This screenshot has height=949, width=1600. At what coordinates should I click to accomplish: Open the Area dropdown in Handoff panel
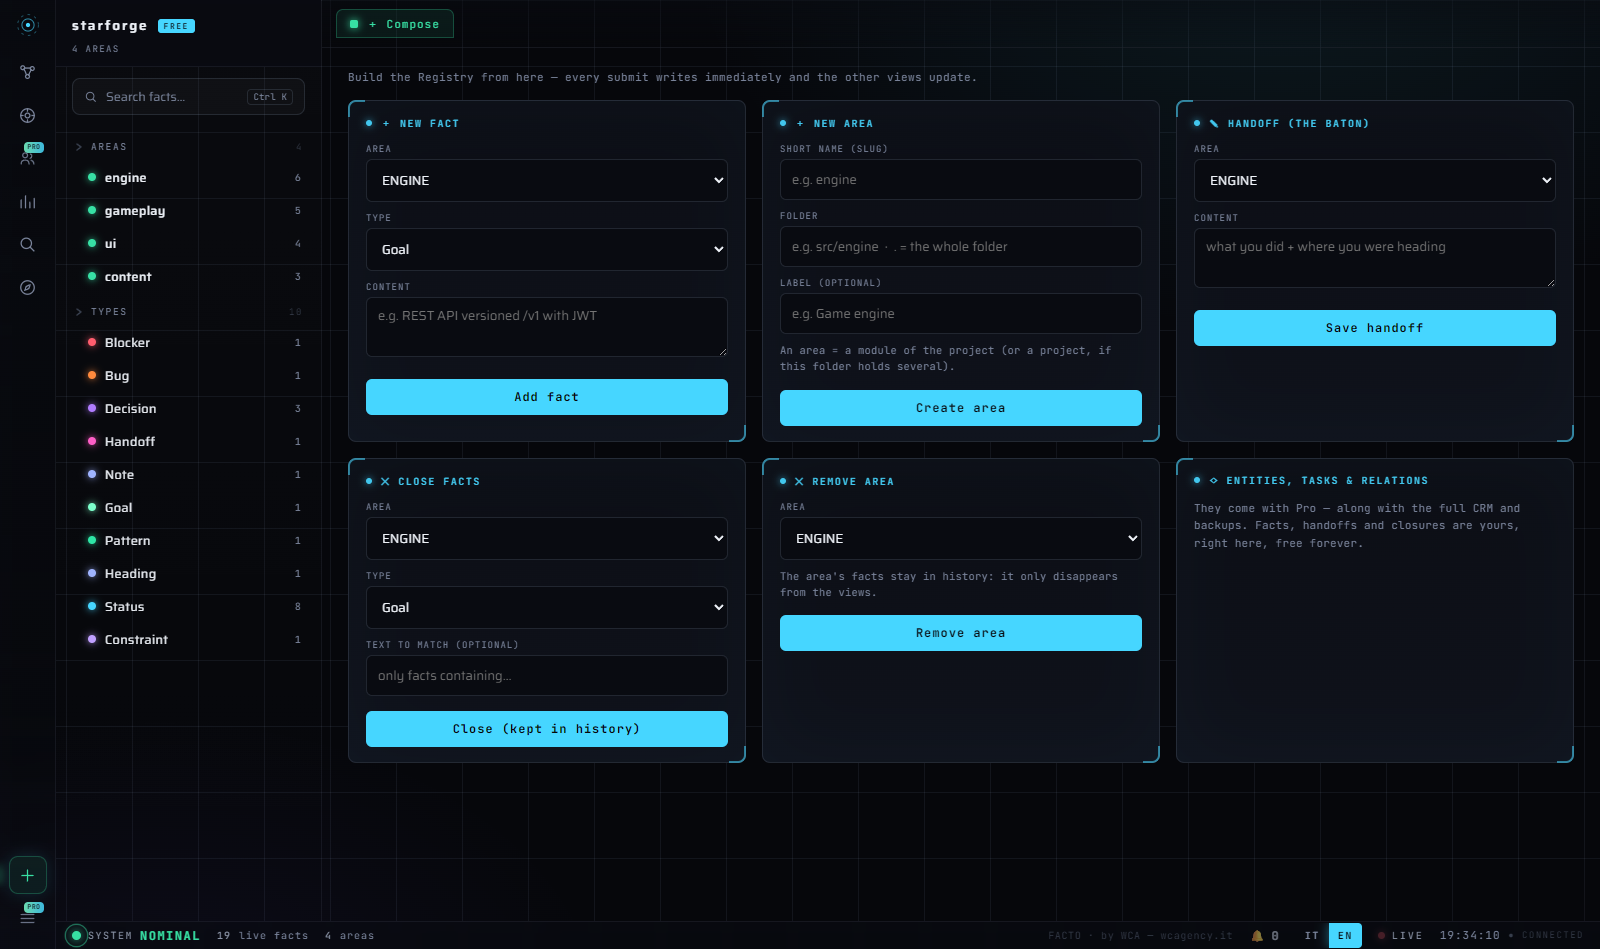click(x=1375, y=181)
